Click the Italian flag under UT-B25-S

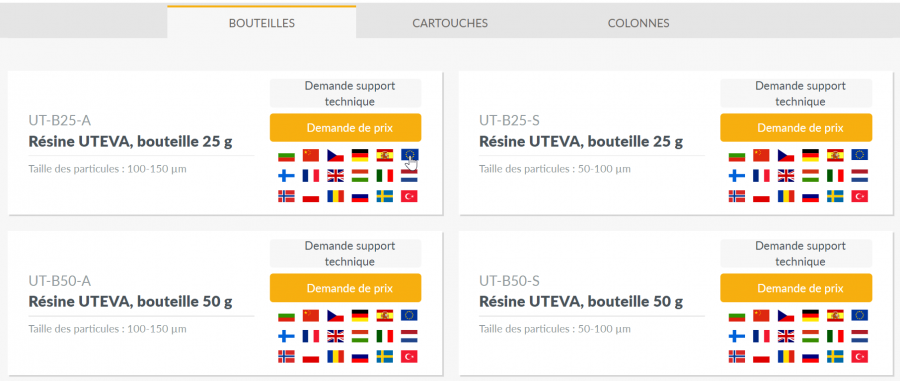(x=835, y=176)
